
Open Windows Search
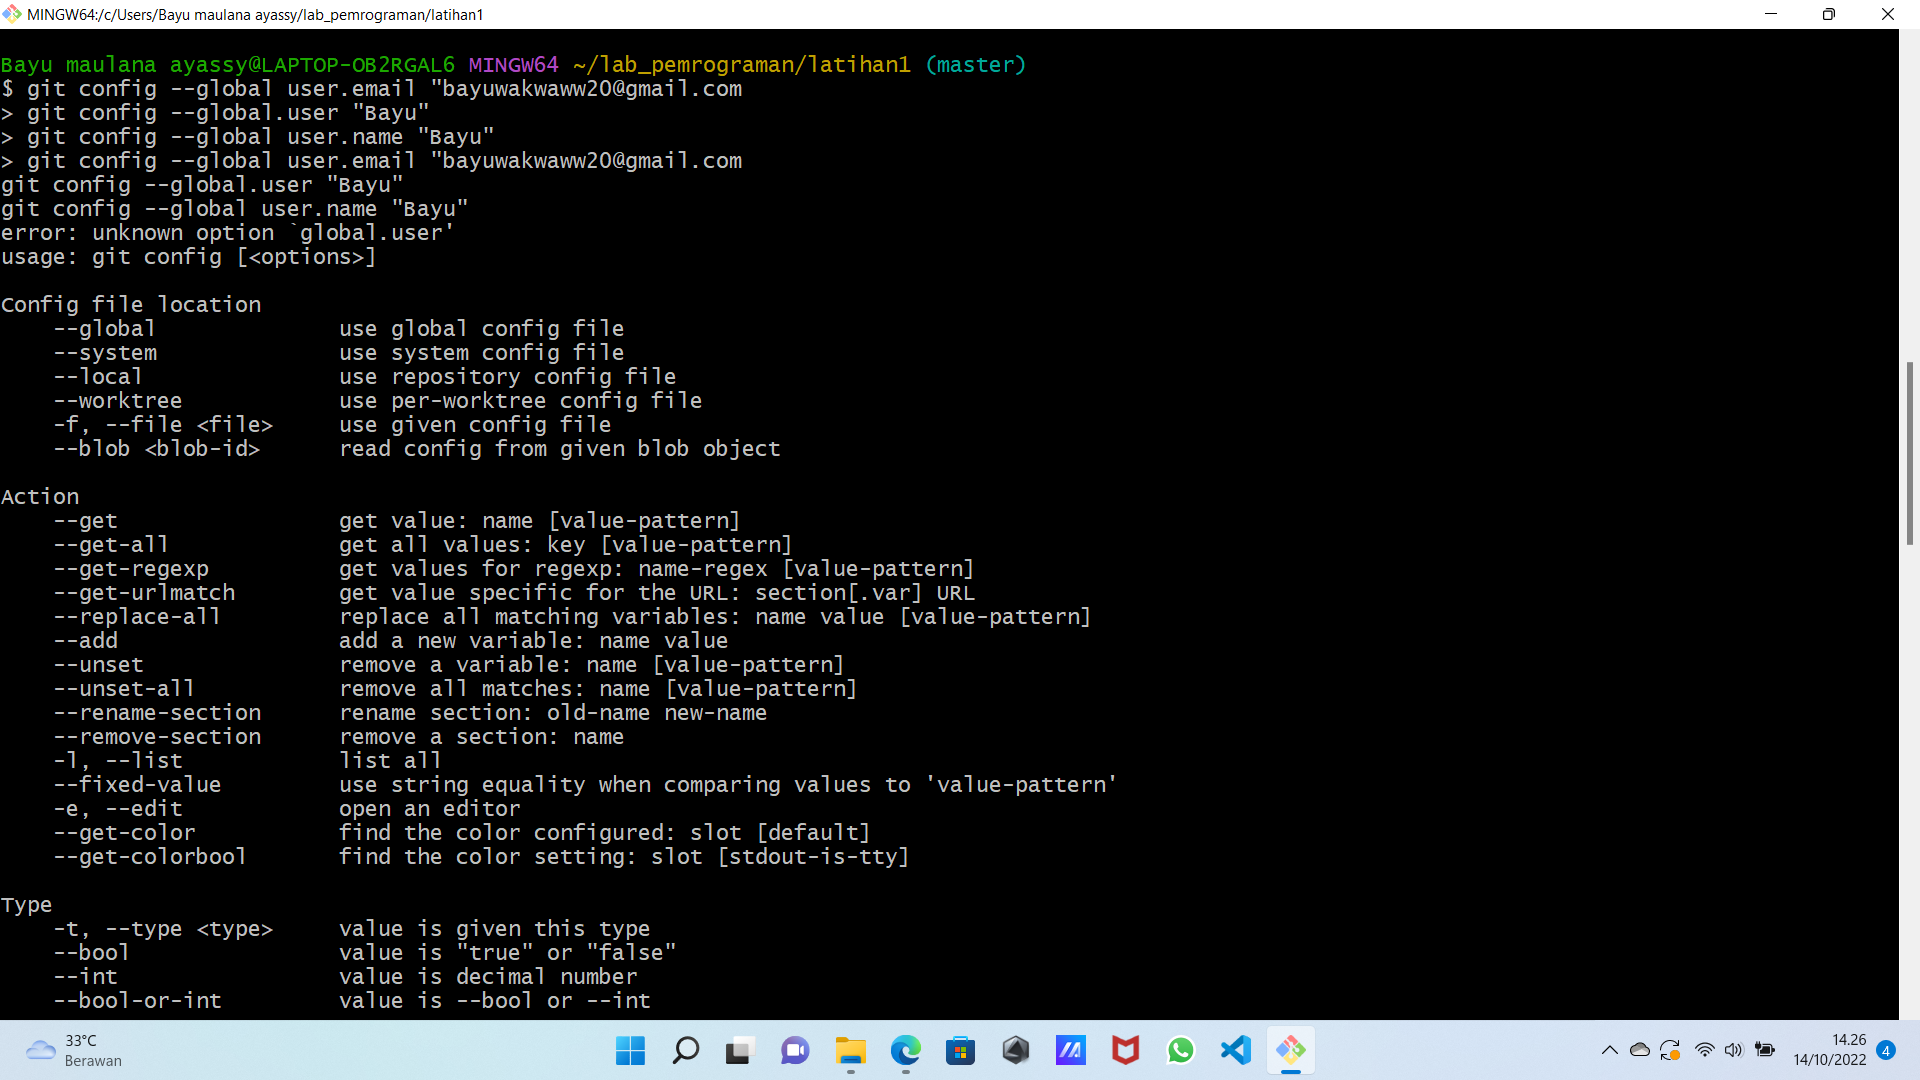(686, 1050)
